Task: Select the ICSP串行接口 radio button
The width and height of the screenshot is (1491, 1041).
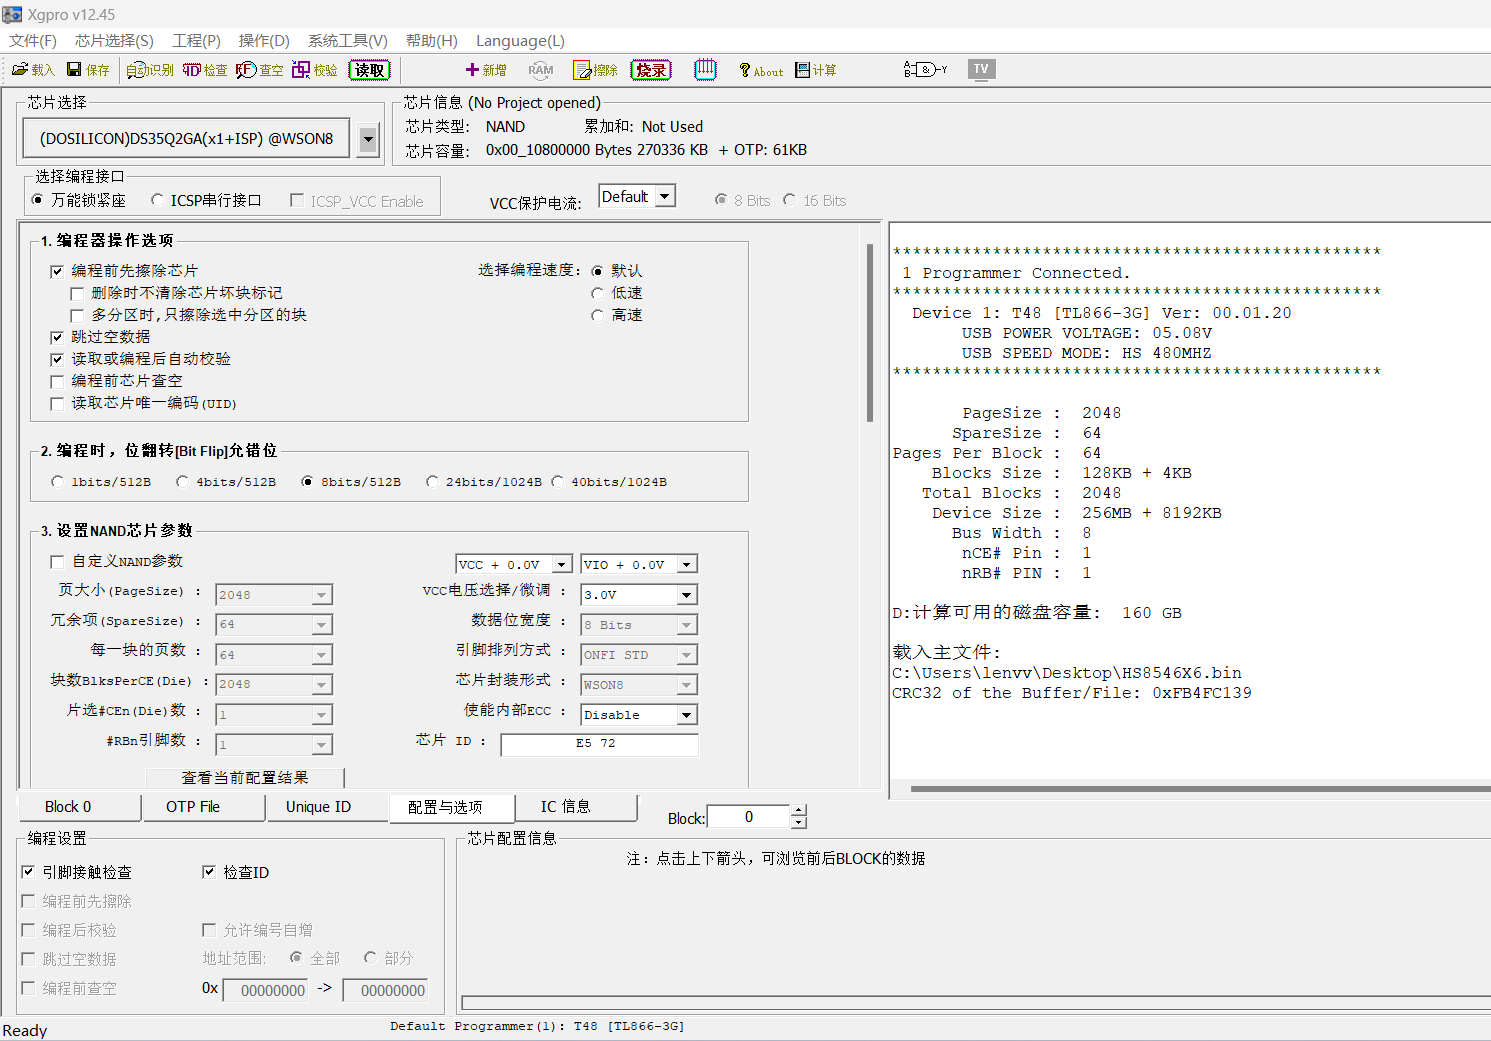Action: (x=157, y=200)
